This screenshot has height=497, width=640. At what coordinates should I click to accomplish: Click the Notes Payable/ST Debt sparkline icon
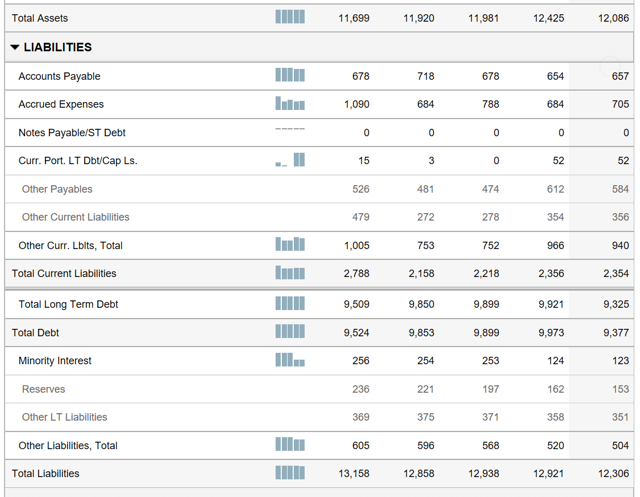290,129
